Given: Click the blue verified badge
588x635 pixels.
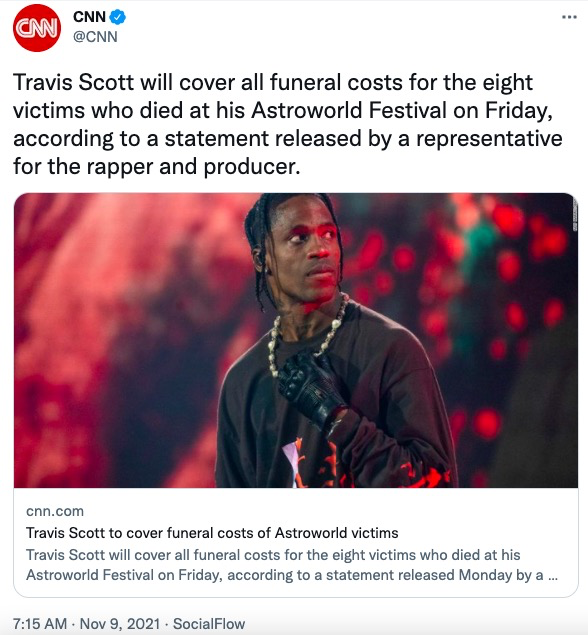Looking at the screenshot, I should tap(118, 17).
